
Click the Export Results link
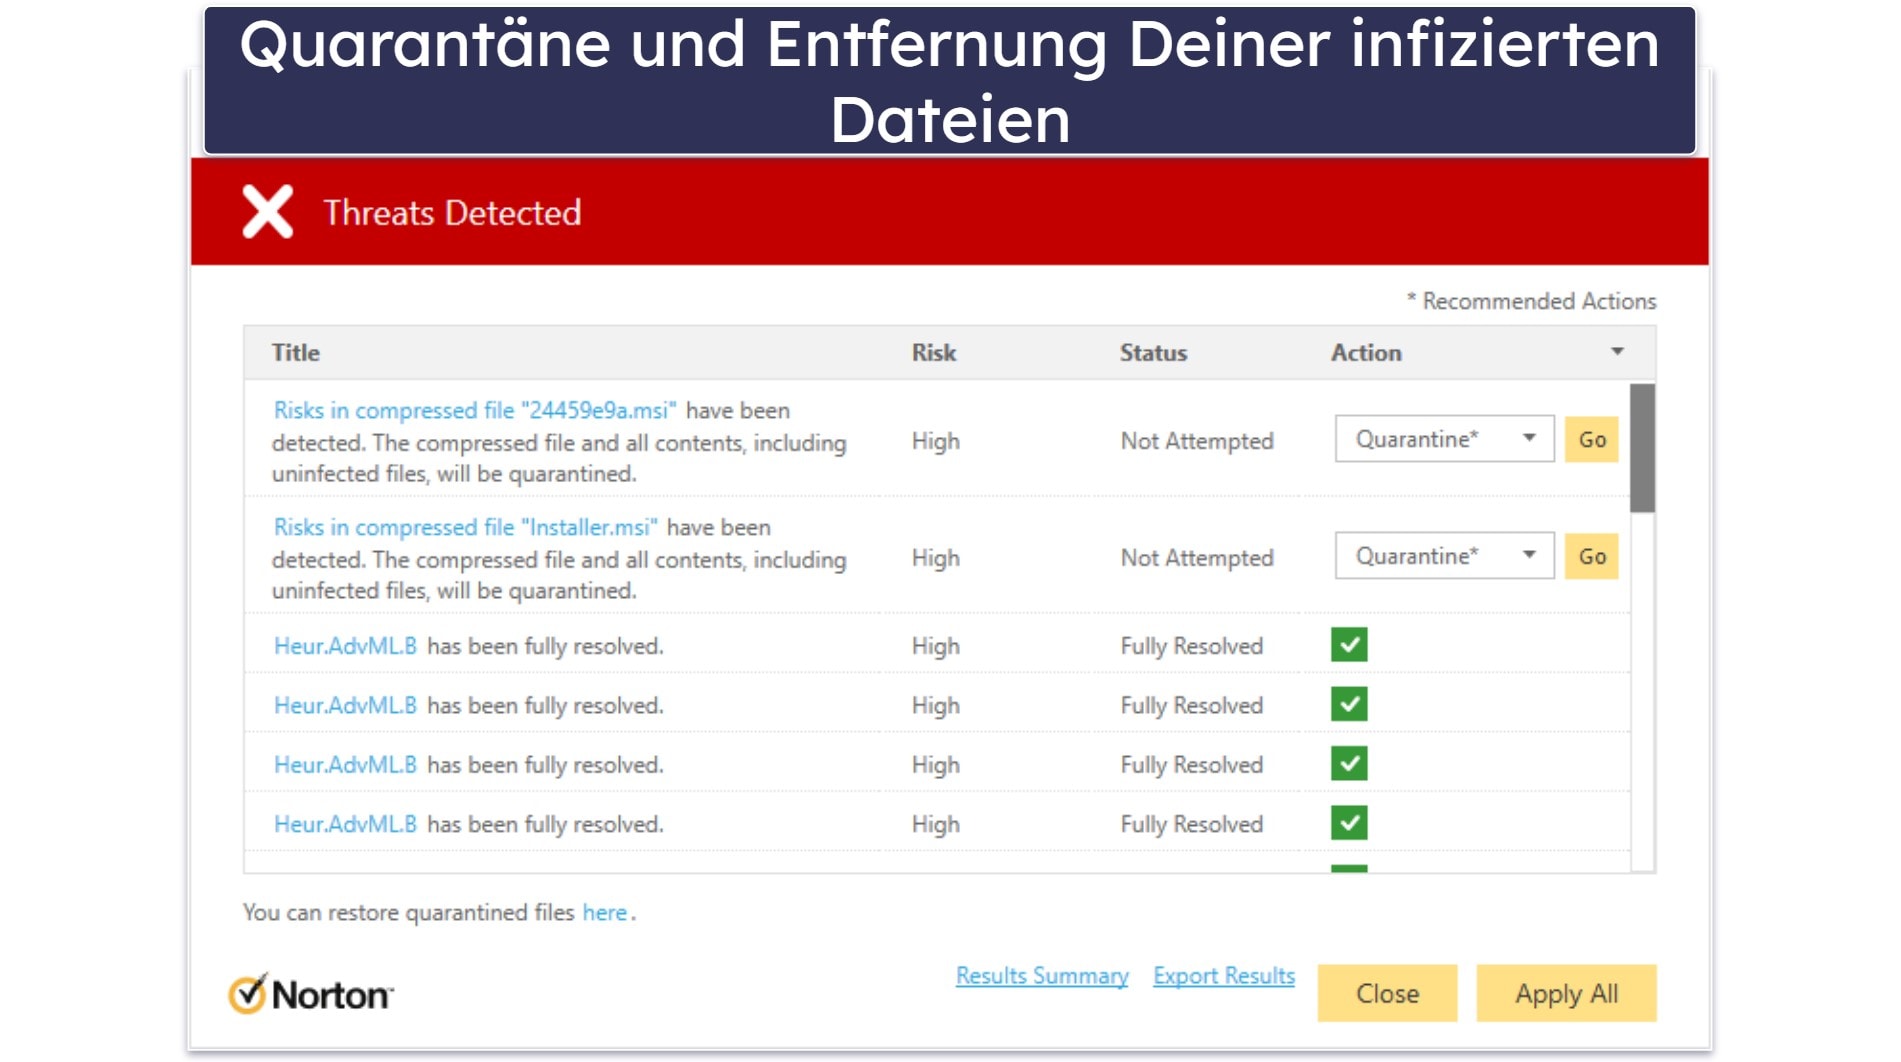pos(1224,976)
